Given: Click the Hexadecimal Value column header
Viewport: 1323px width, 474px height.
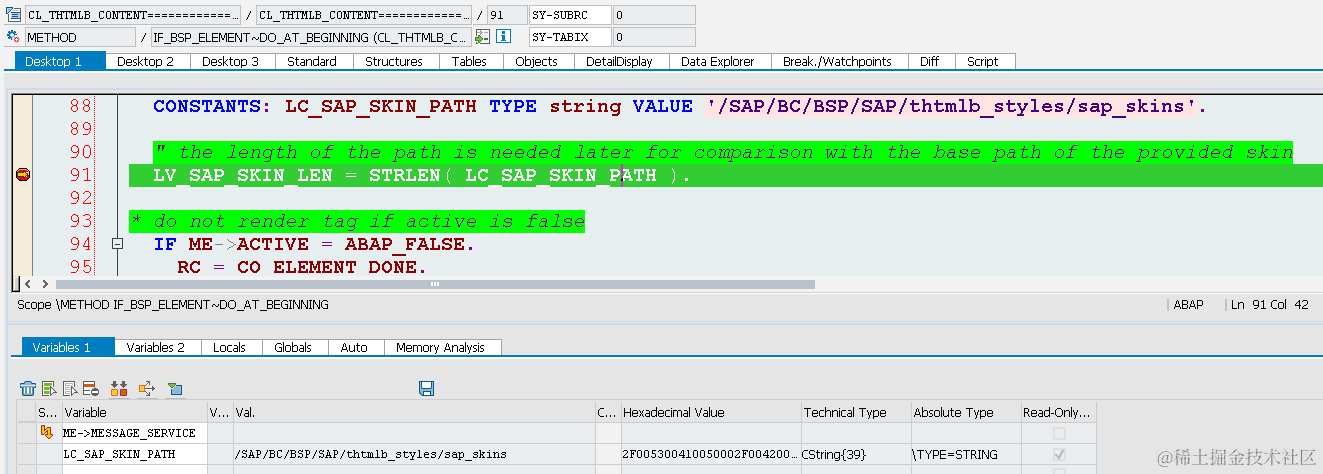Looking at the screenshot, I should coord(709,412).
